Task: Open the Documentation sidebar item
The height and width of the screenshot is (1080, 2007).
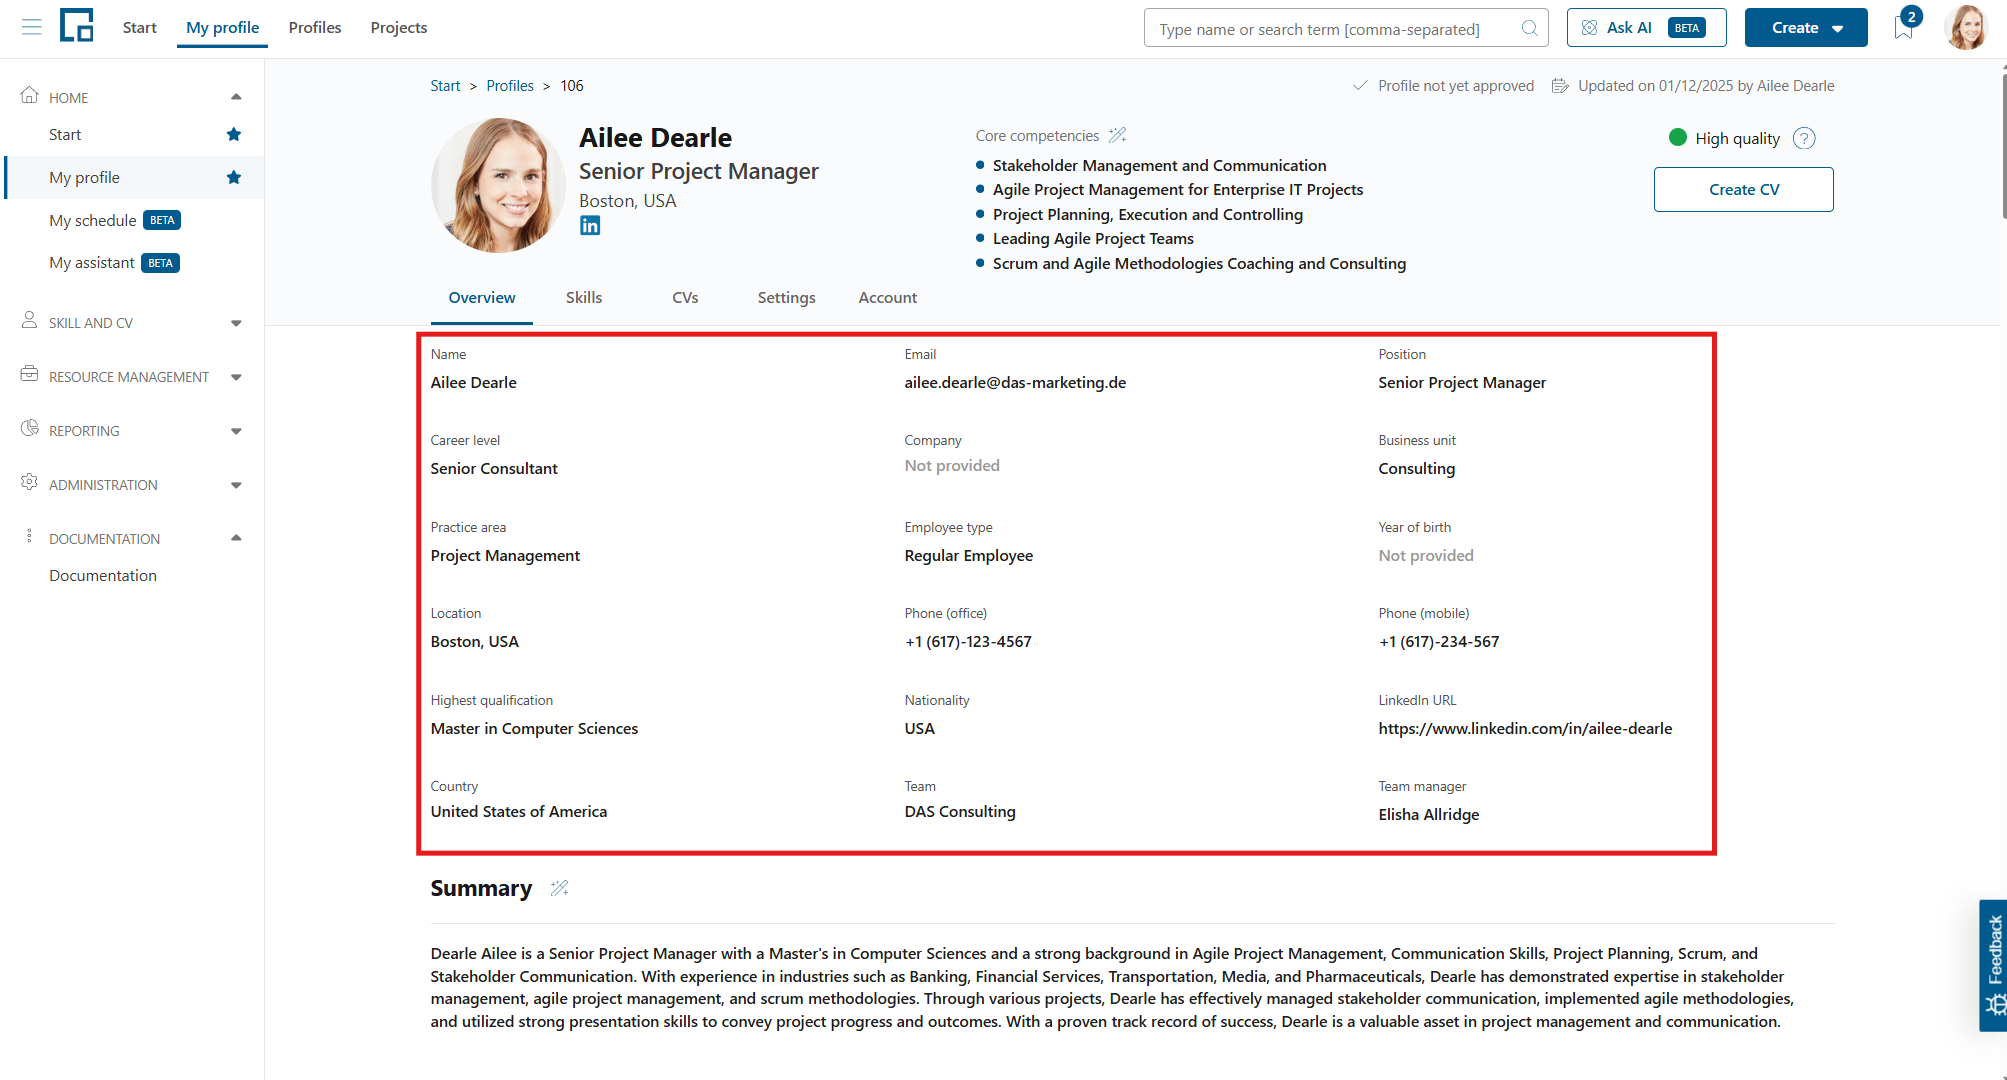Action: 103,576
